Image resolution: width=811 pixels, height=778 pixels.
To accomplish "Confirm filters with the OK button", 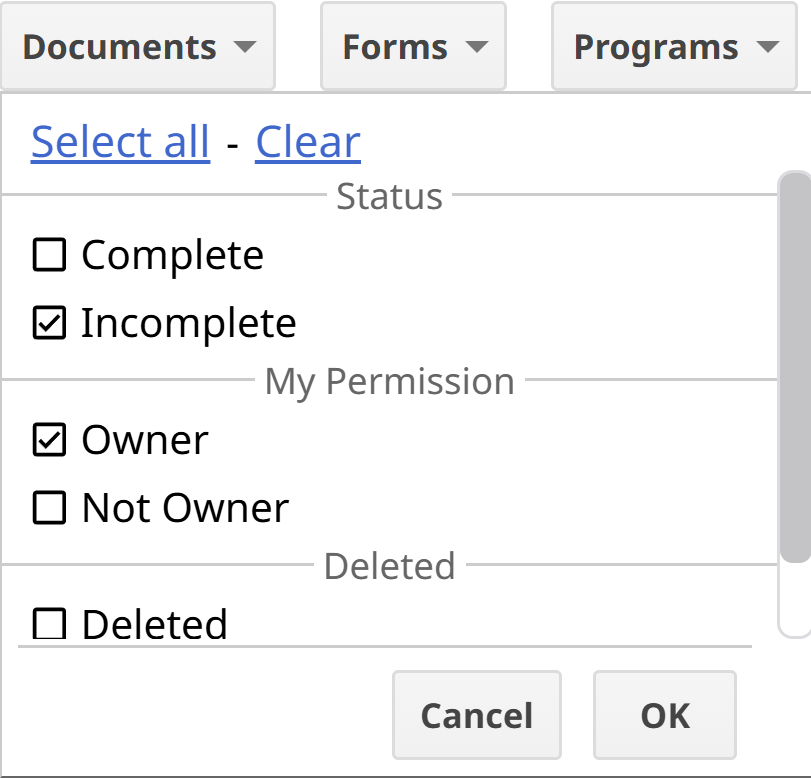I will click(x=665, y=715).
